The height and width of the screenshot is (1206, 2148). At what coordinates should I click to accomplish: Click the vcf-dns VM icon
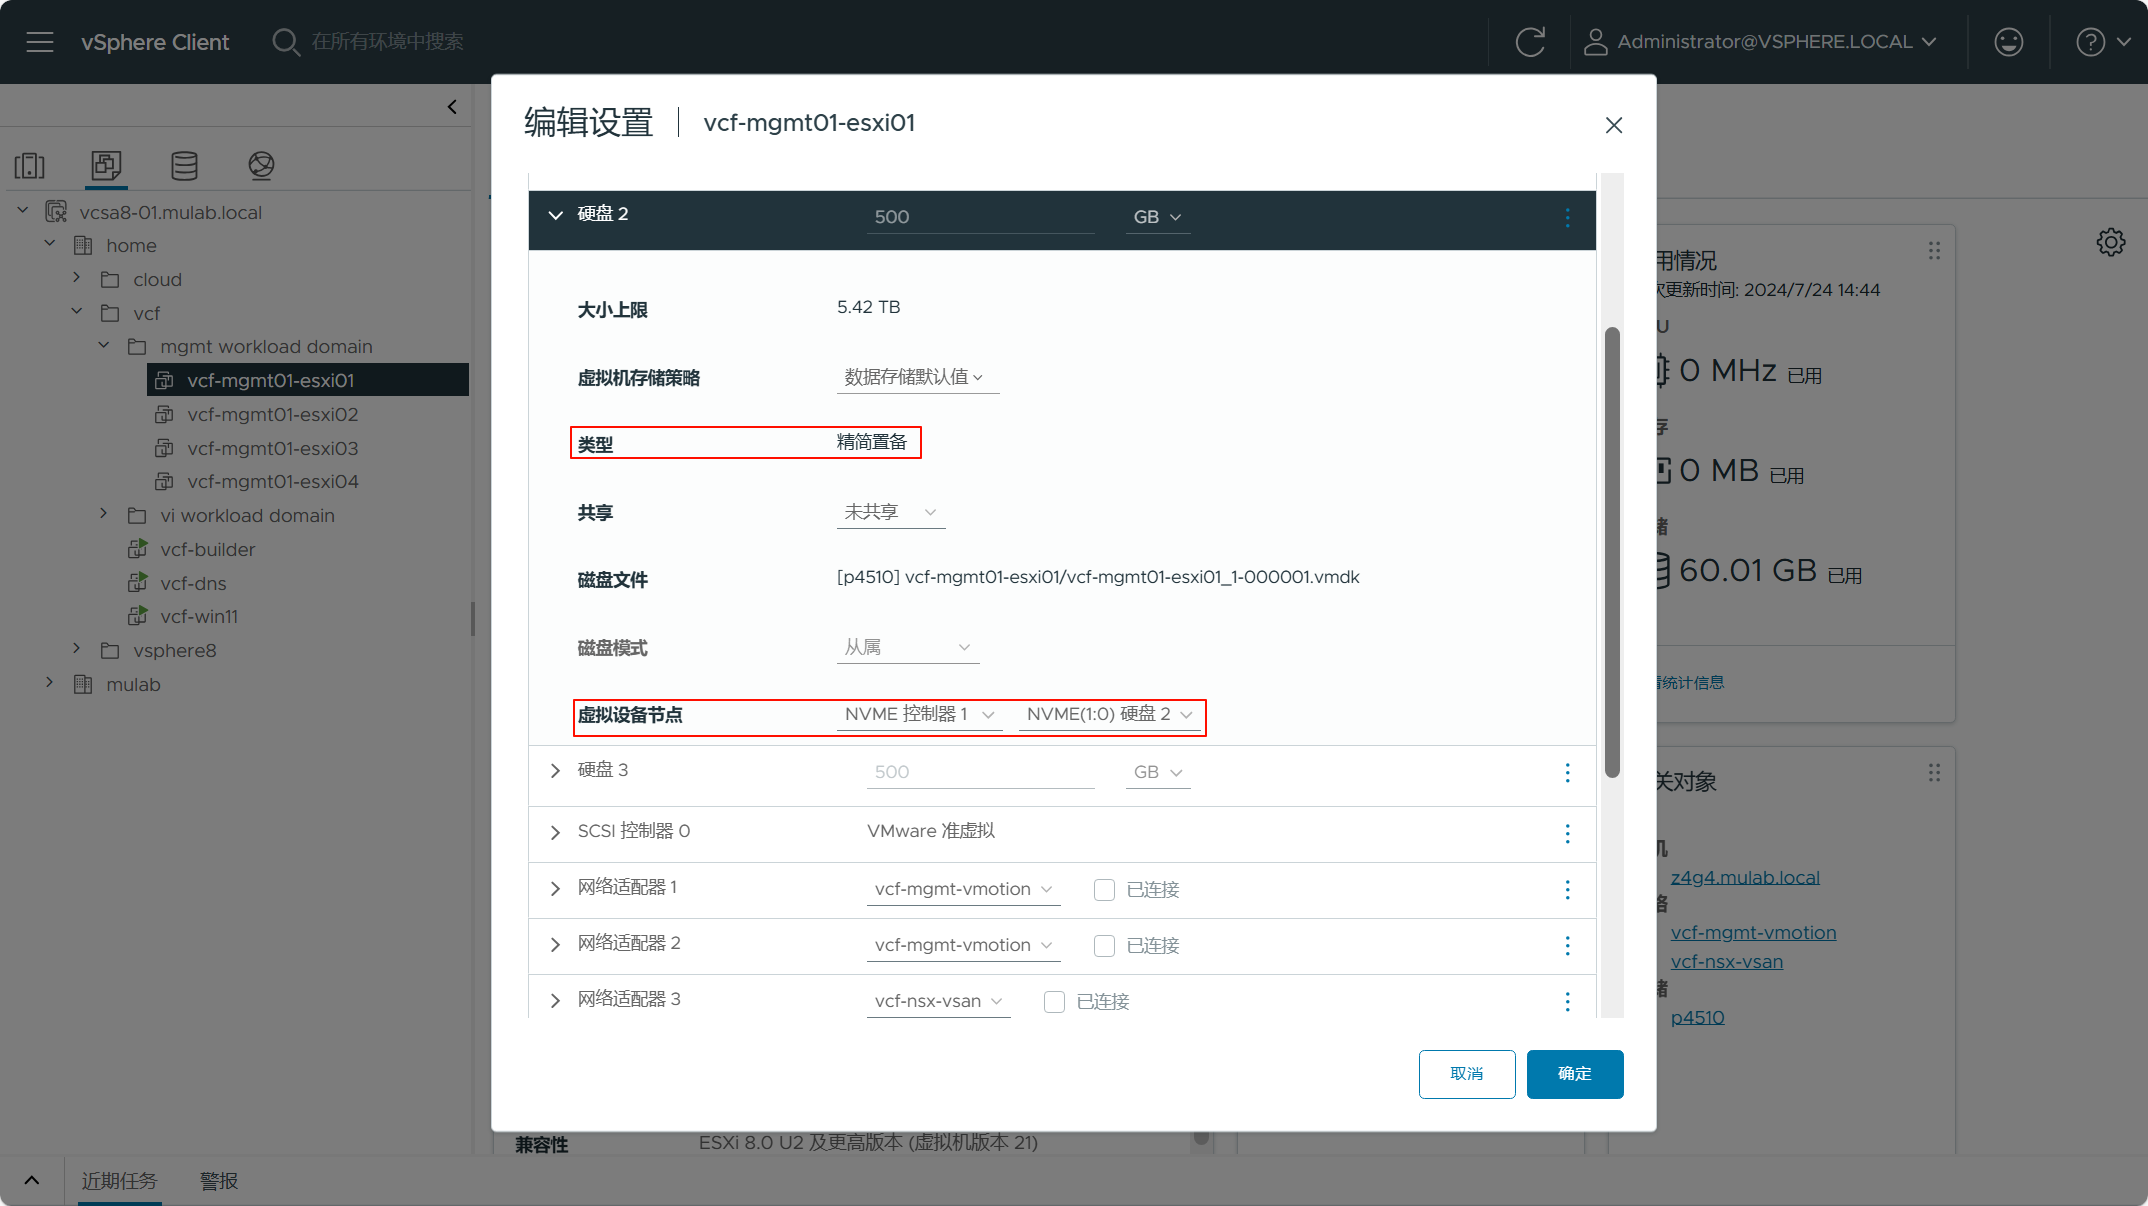(x=138, y=583)
